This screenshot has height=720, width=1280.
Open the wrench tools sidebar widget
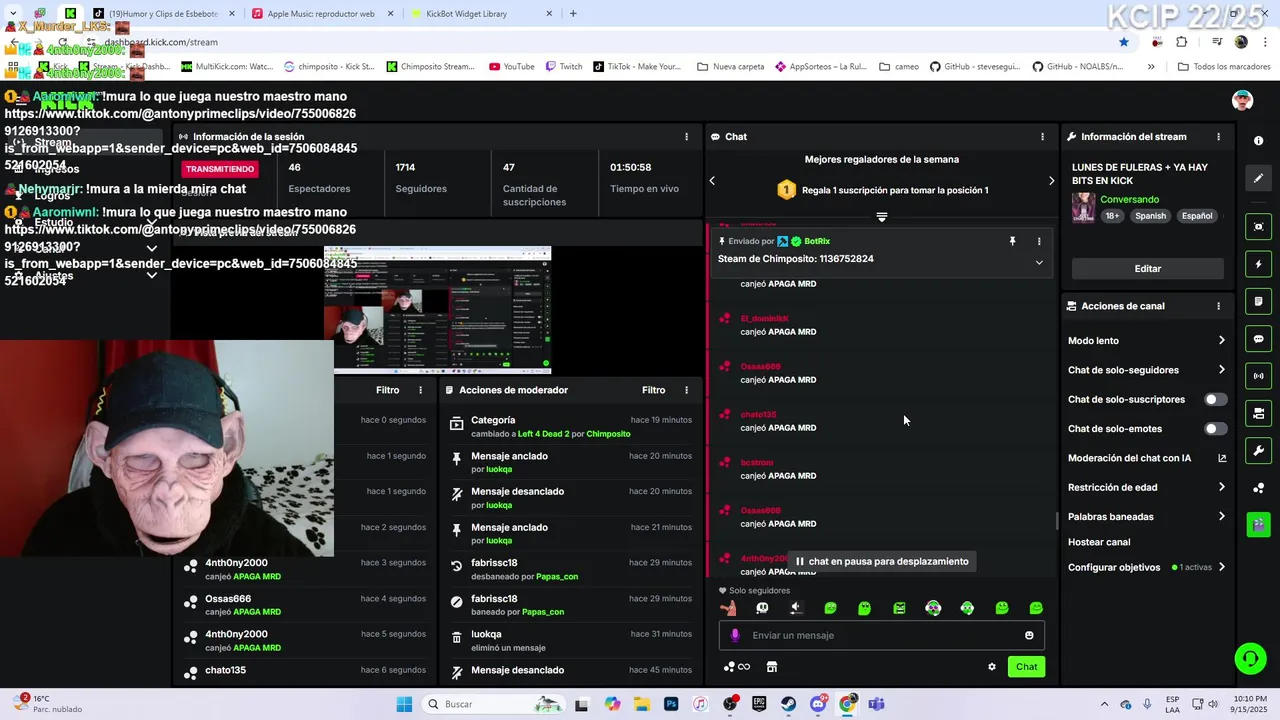coord(1259,450)
